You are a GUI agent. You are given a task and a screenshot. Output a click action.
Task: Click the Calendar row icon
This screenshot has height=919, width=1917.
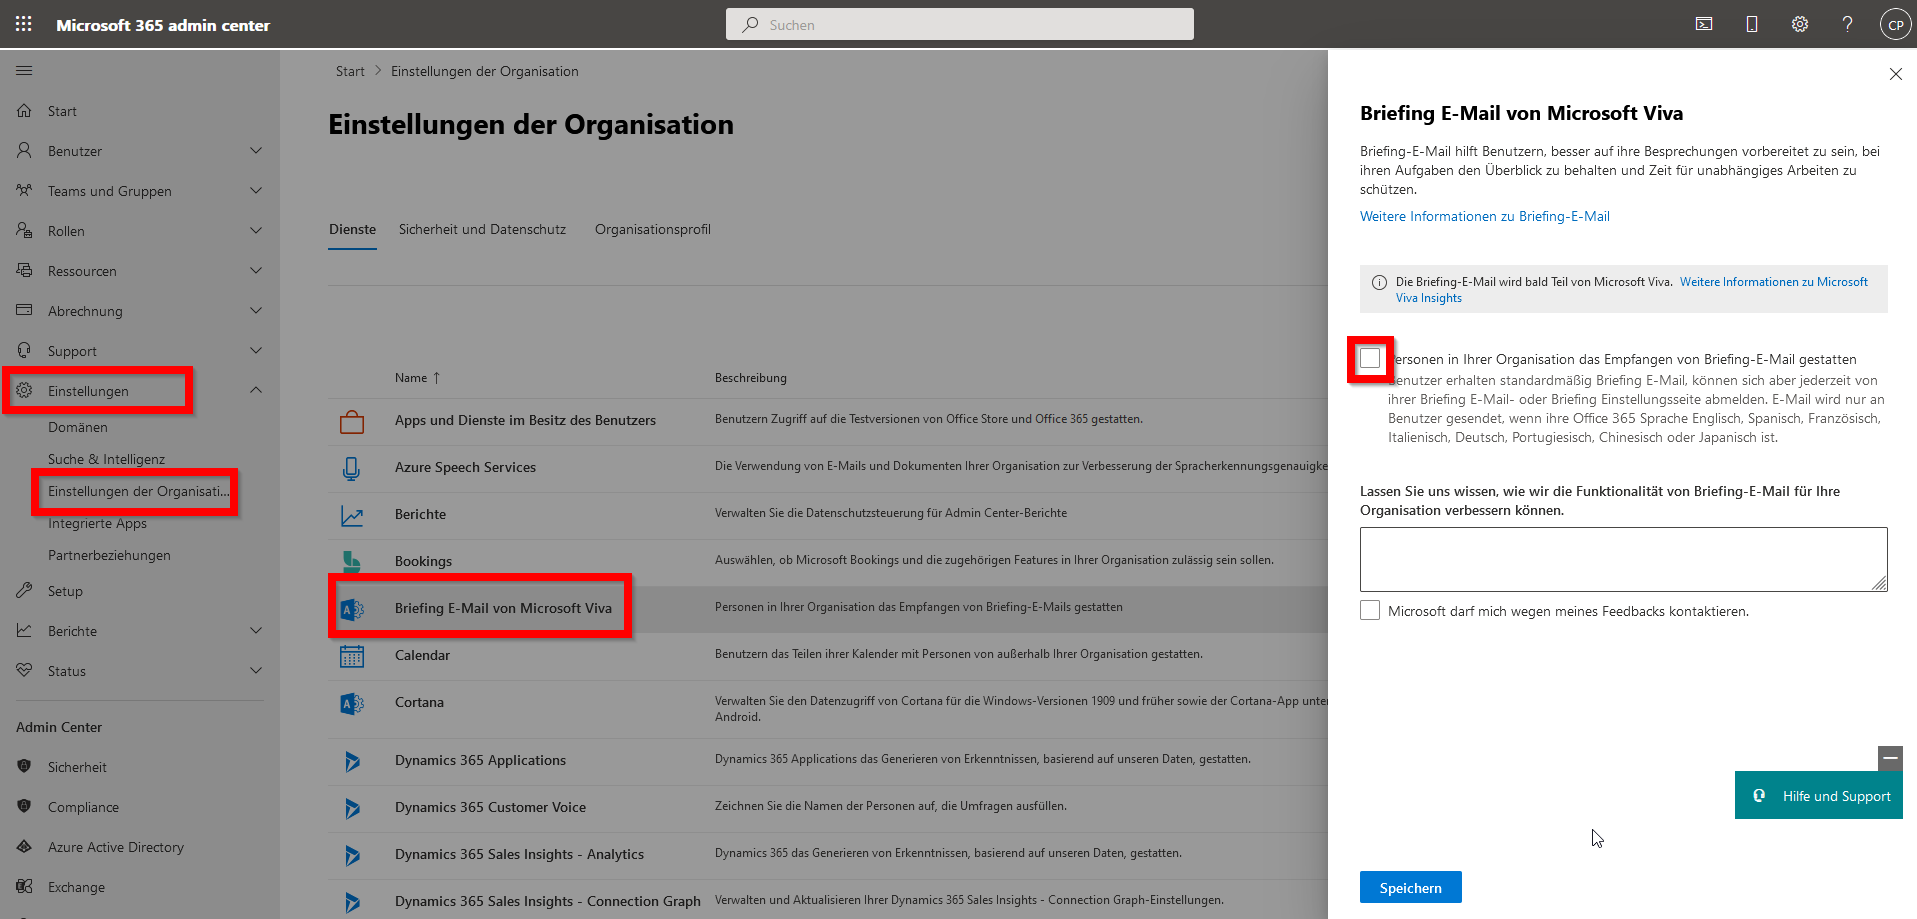(x=351, y=656)
